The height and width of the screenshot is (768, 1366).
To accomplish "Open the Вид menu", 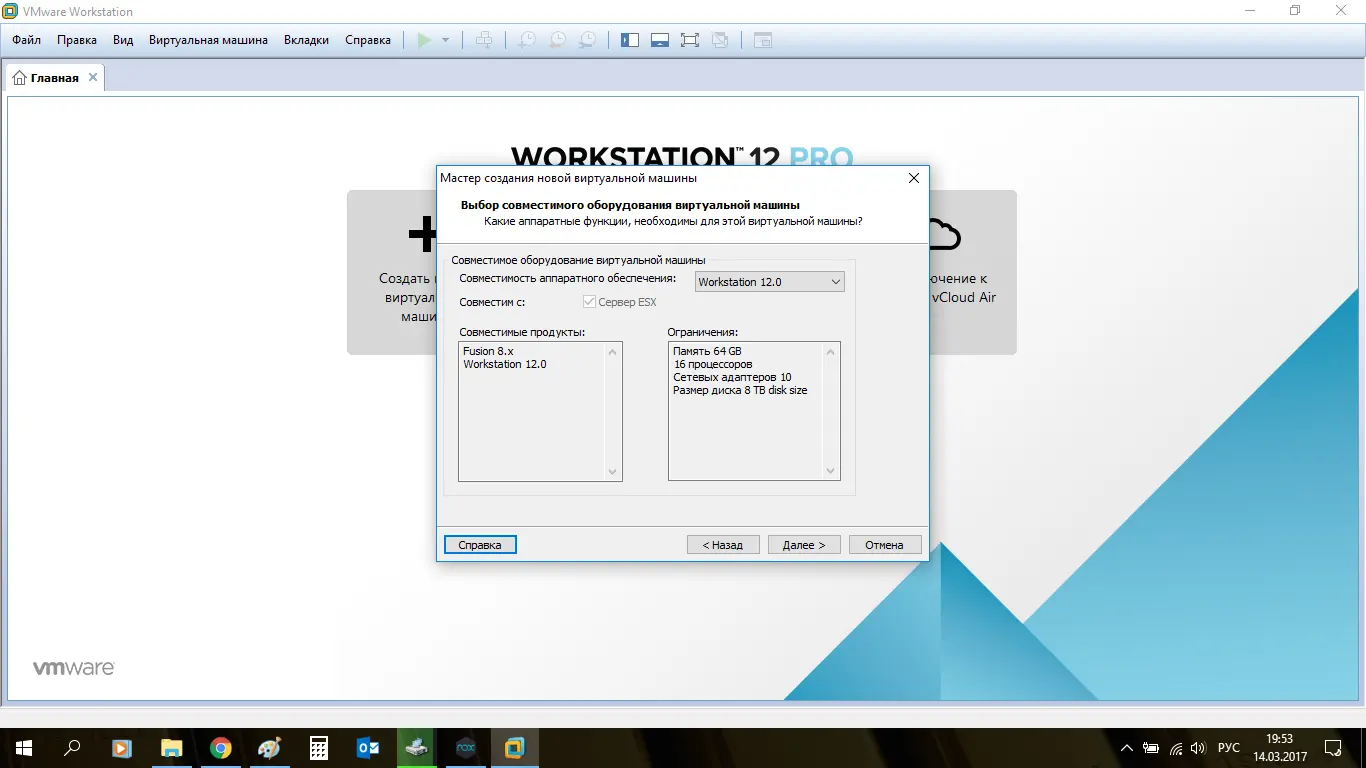I will [x=123, y=40].
